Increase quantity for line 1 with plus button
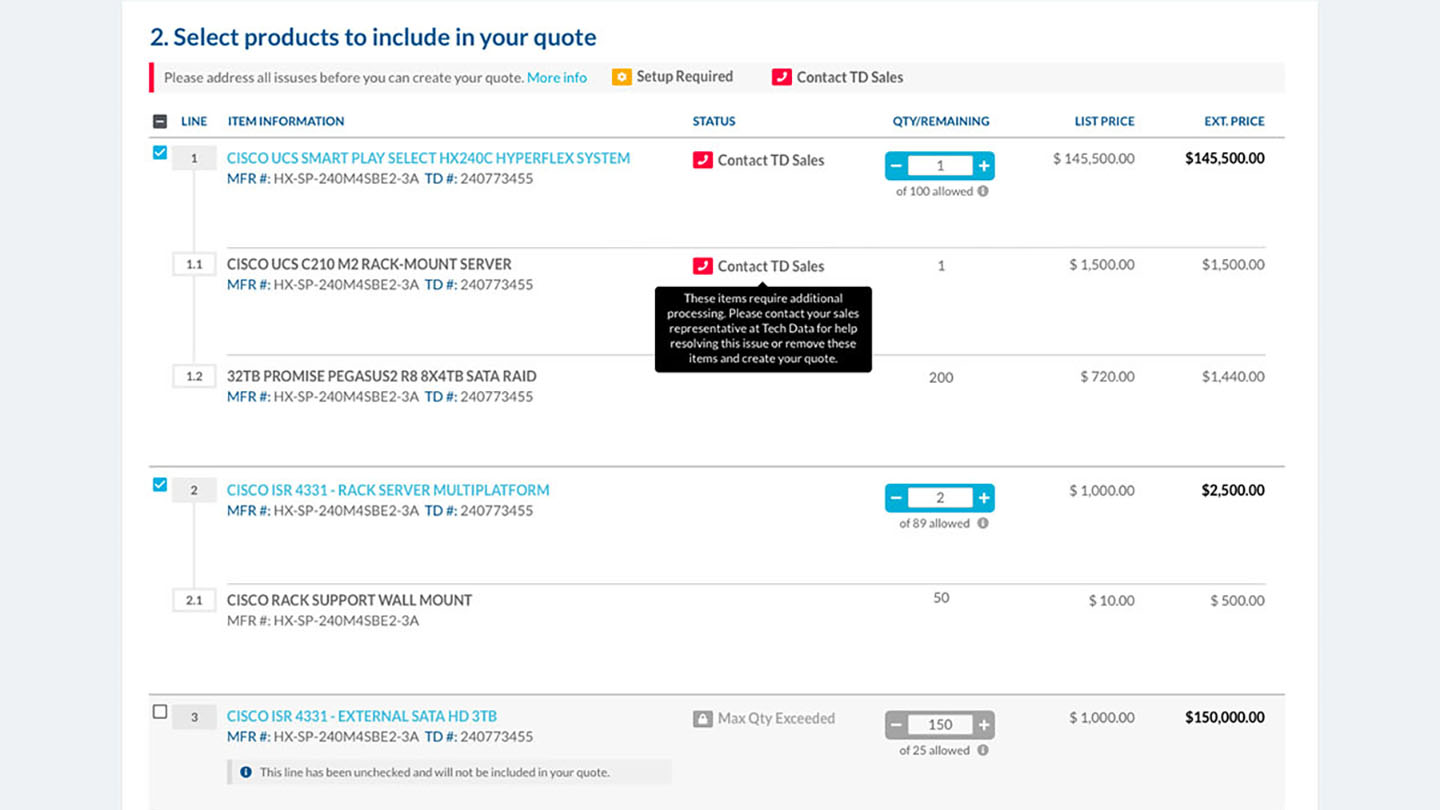Screen dimensions: 1440x810 (x=984, y=166)
